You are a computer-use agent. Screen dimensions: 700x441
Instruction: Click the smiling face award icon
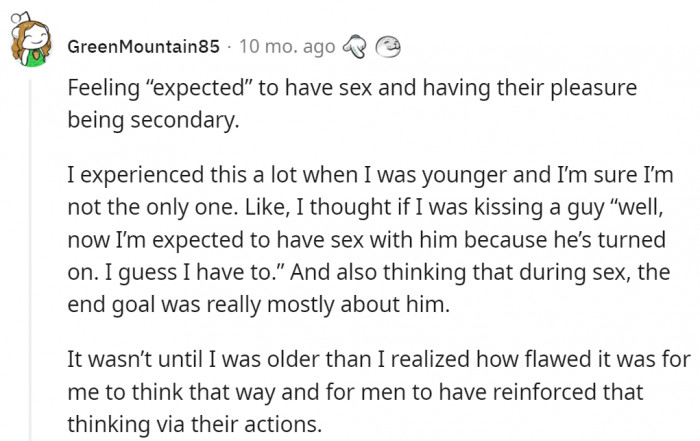387,47
